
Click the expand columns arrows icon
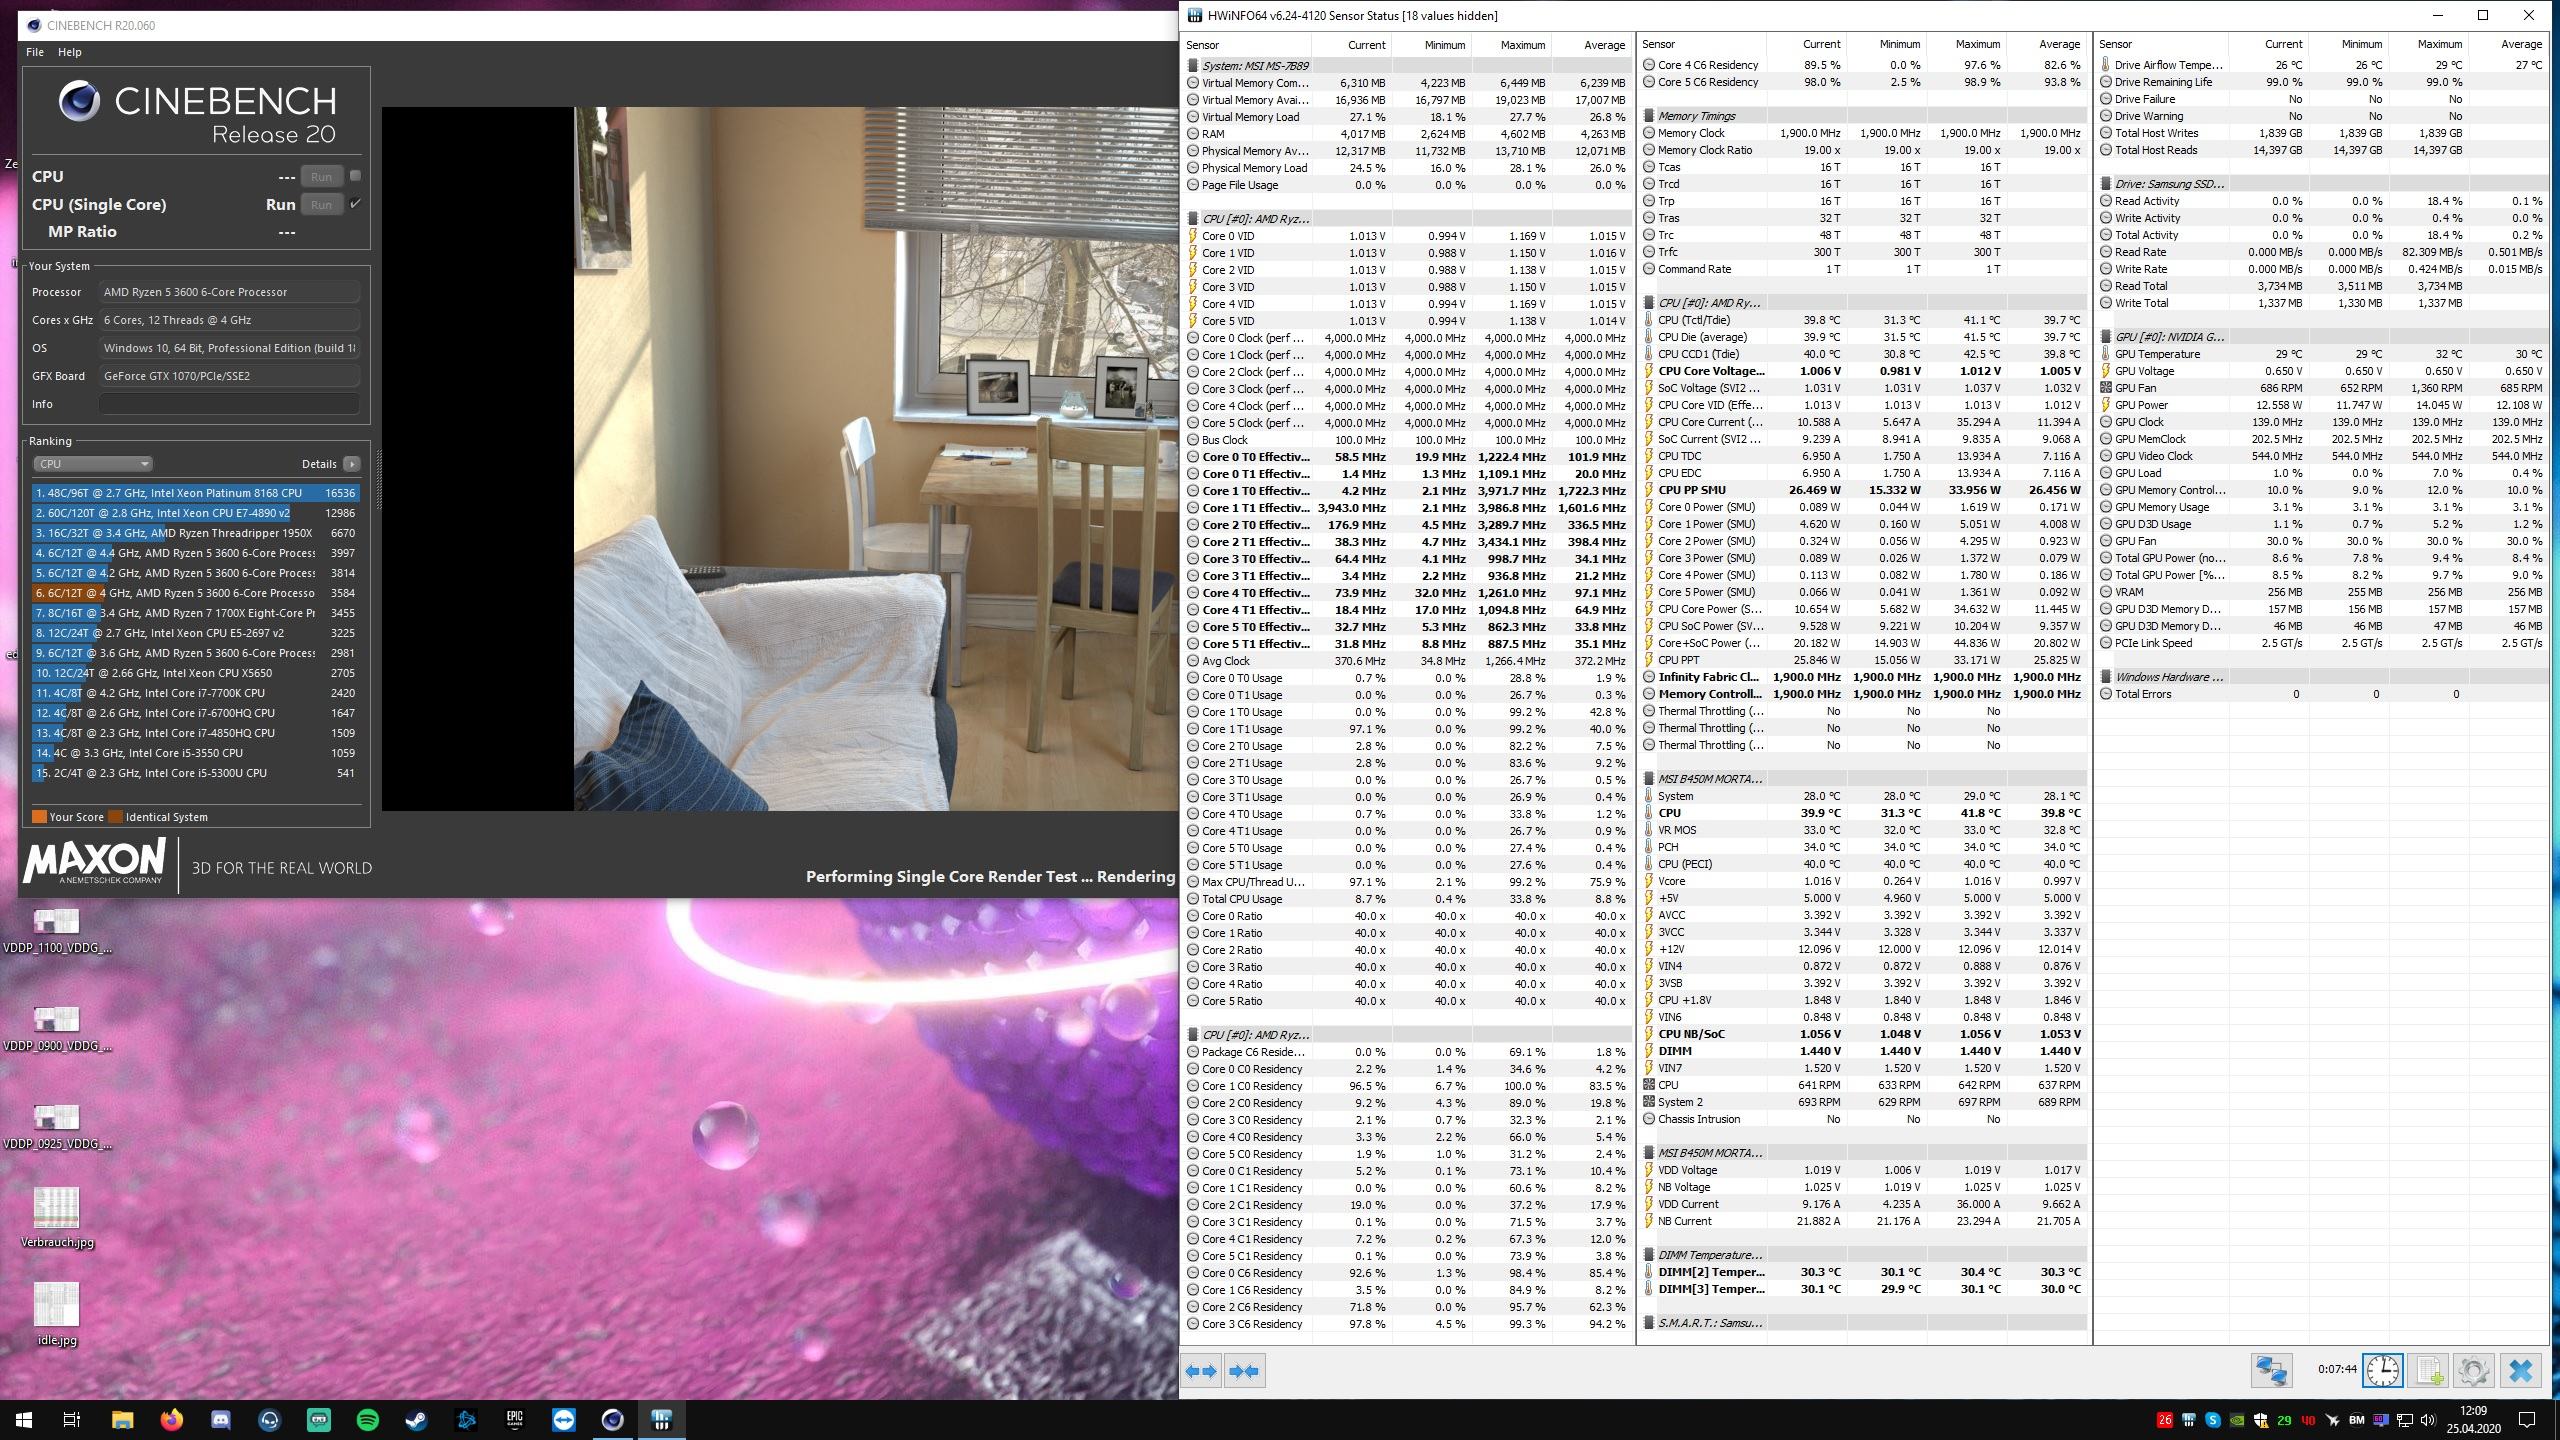click(1201, 1371)
